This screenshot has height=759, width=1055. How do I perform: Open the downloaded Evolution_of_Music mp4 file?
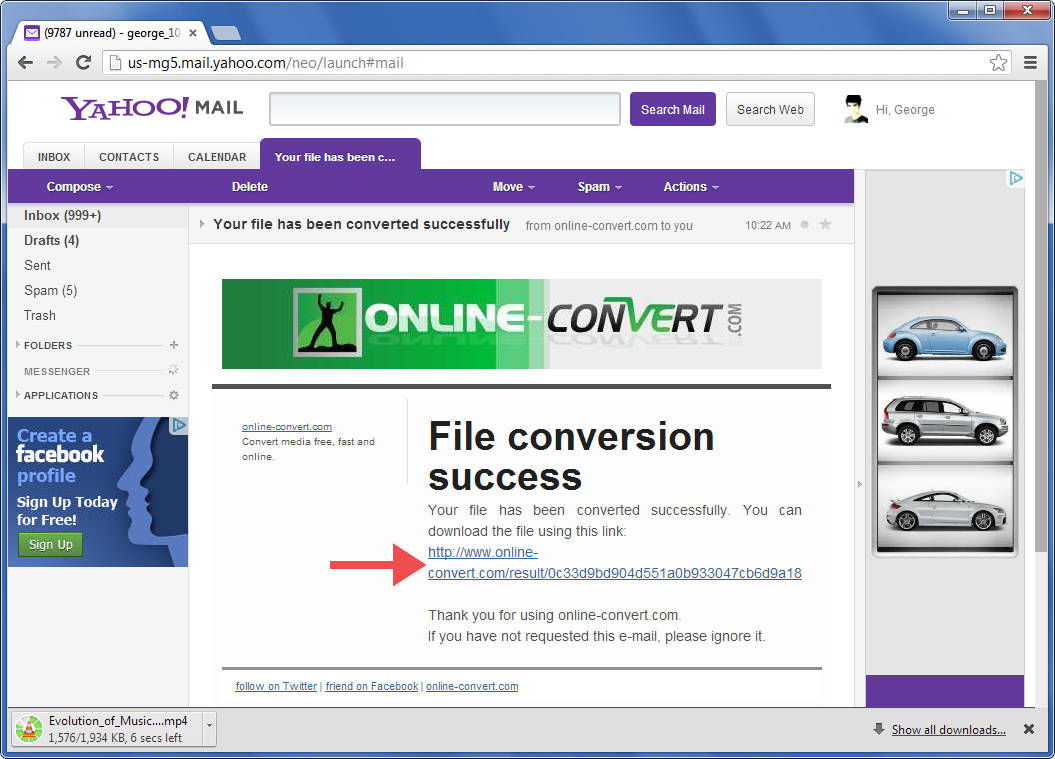(x=108, y=729)
